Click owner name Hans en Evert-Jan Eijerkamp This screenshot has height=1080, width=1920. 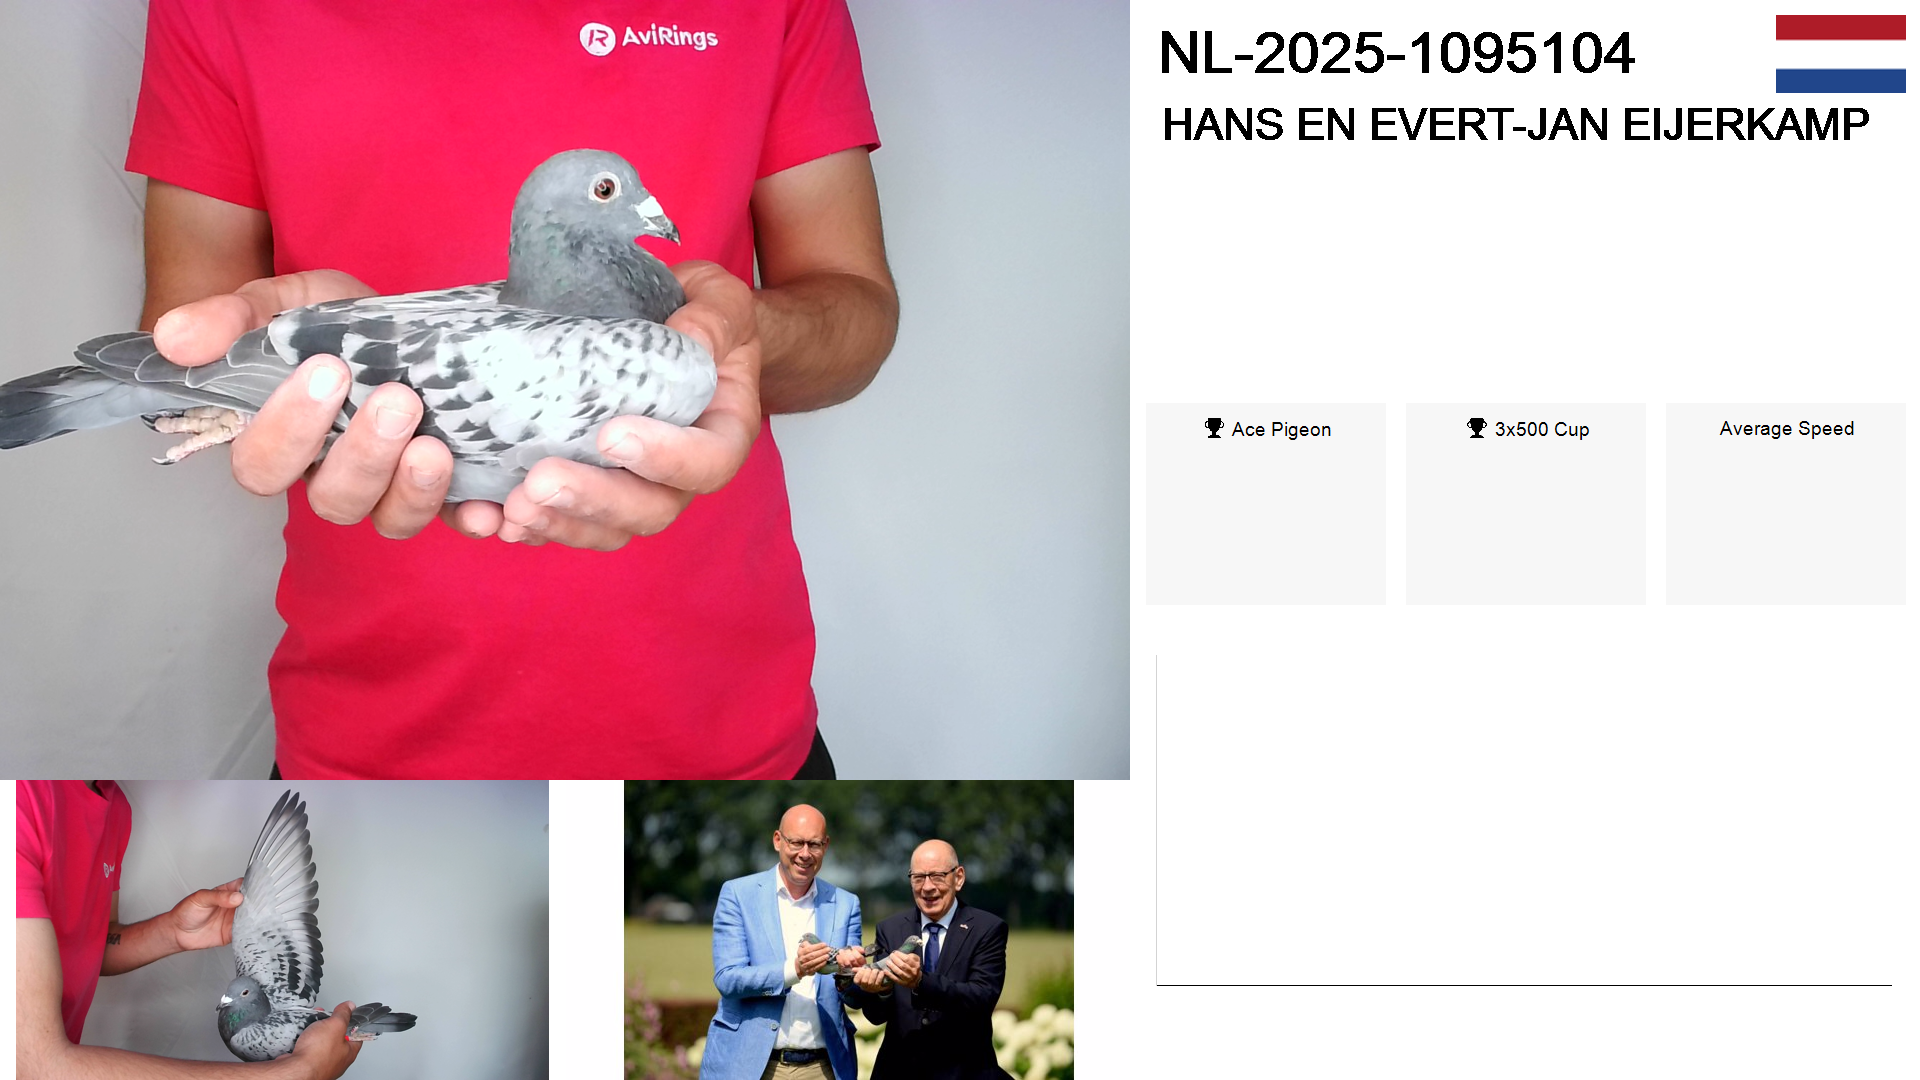[1515, 125]
